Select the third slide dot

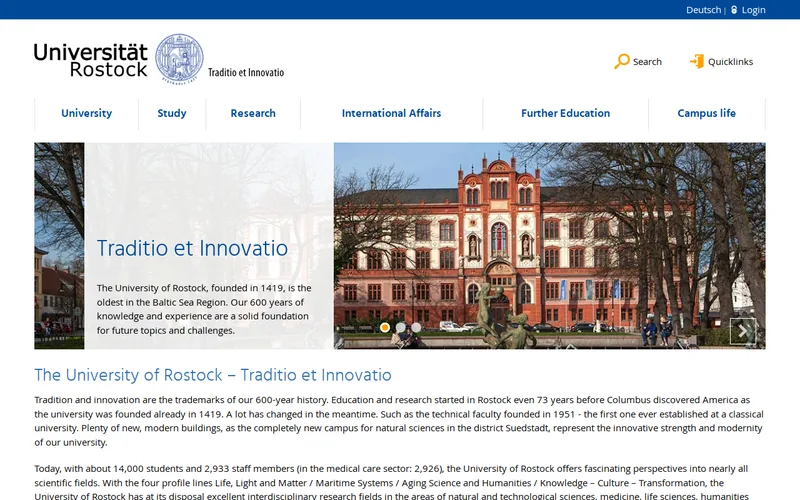(x=416, y=328)
